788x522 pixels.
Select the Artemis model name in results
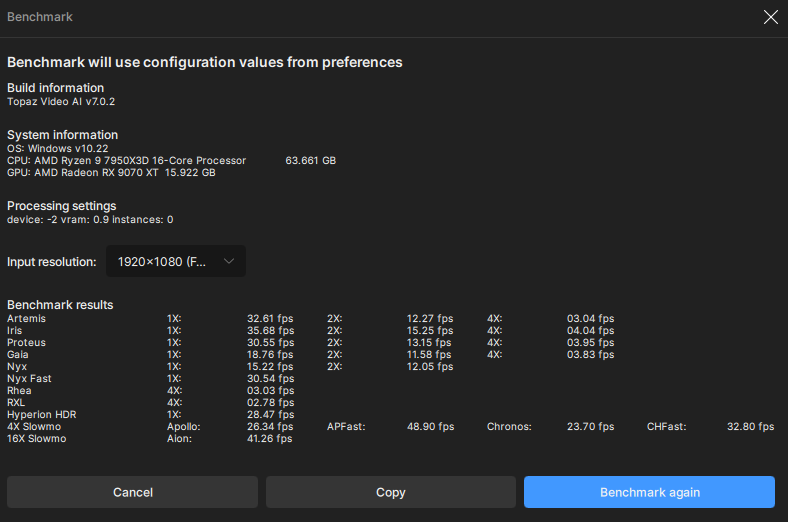tap(26, 319)
